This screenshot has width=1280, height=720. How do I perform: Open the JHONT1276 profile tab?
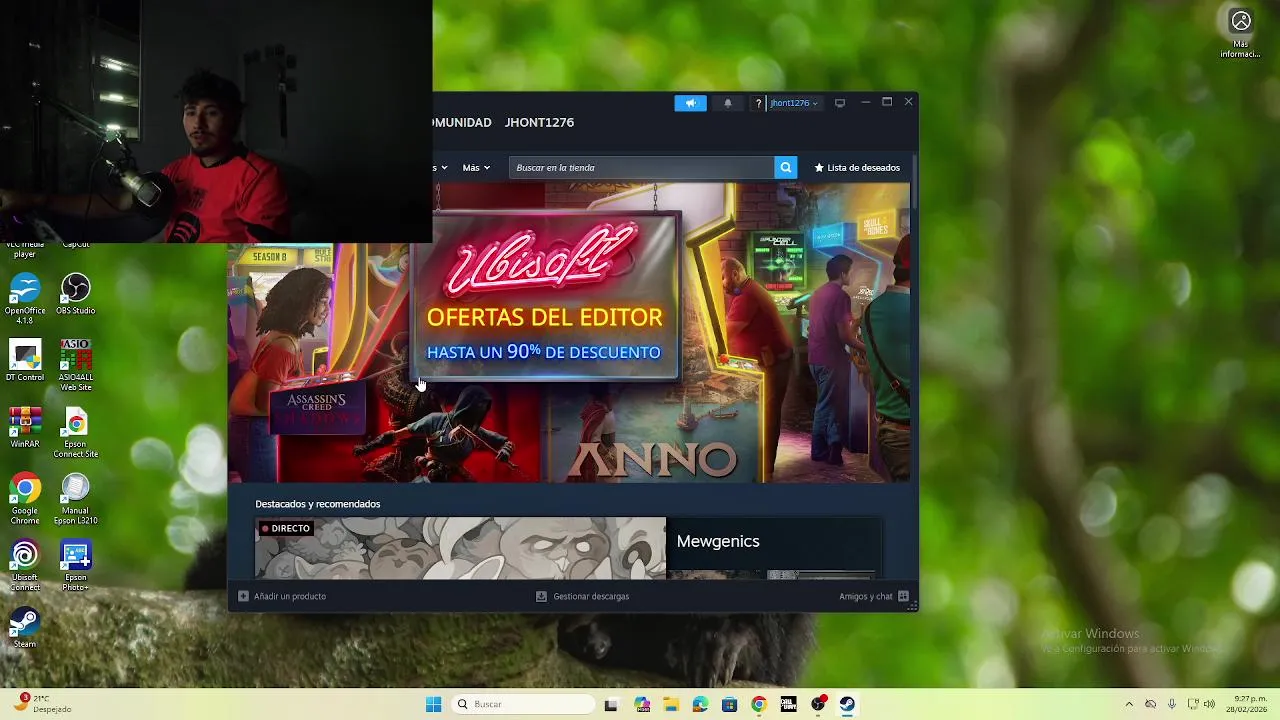click(x=539, y=122)
